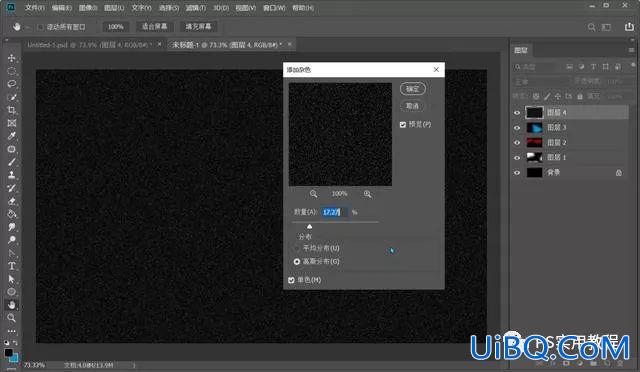This screenshot has height=372, width=640.
Task: Open the Layers panel flyout menu
Action: click(x=631, y=50)
